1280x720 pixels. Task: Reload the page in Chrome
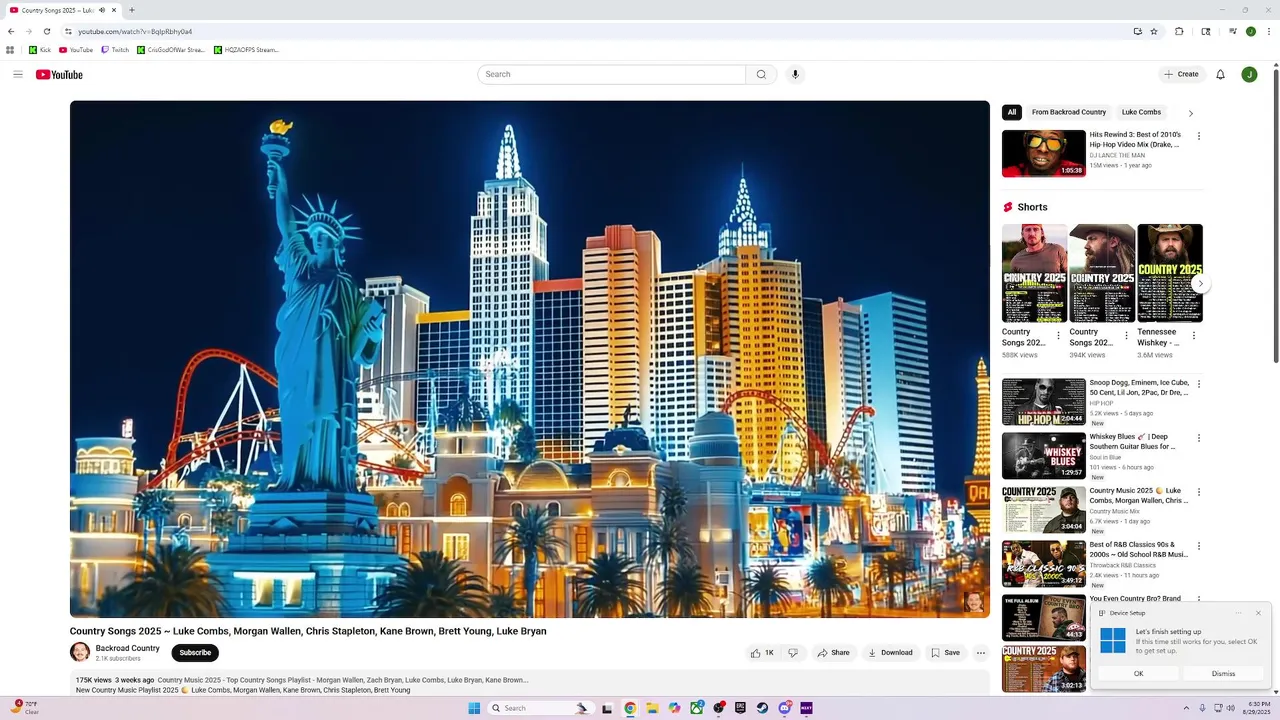pos(46,31)
